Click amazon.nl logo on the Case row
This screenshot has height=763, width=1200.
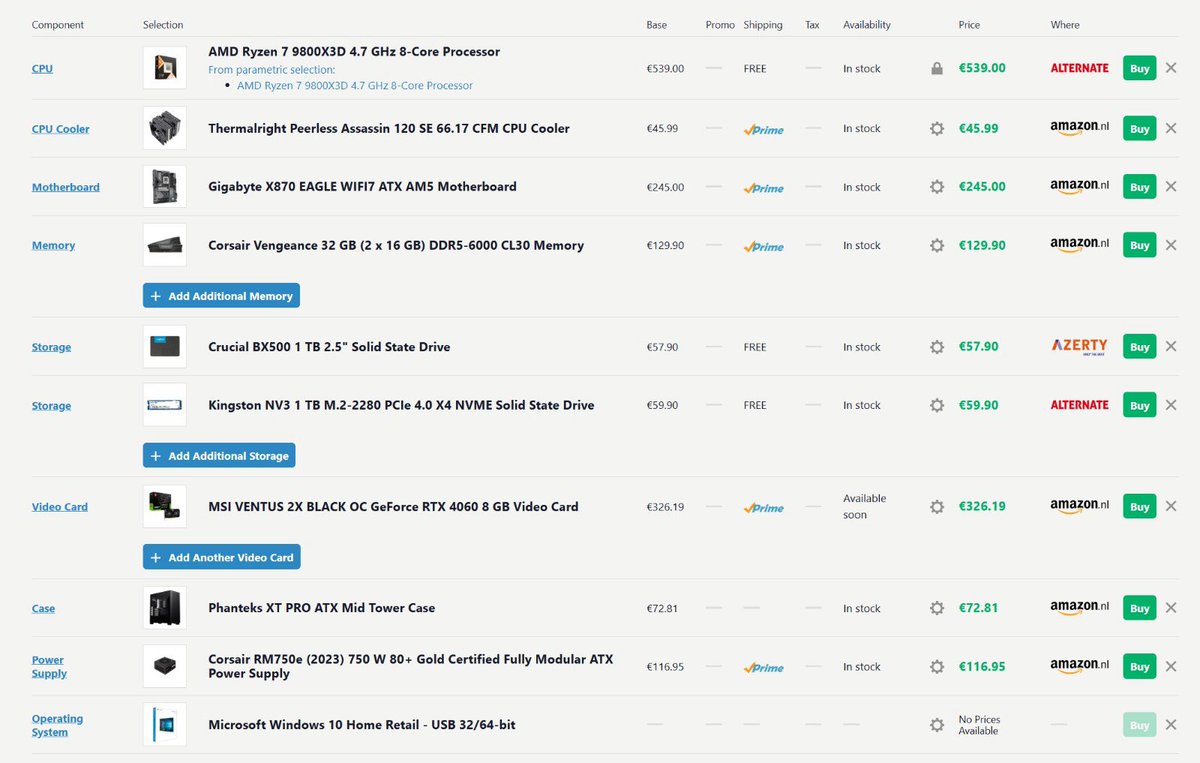(x=1080, y=609)
